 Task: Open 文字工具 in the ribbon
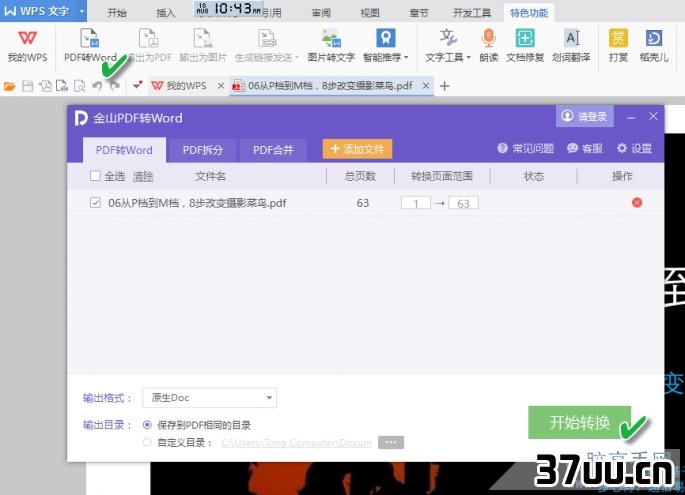coord(448,45)
